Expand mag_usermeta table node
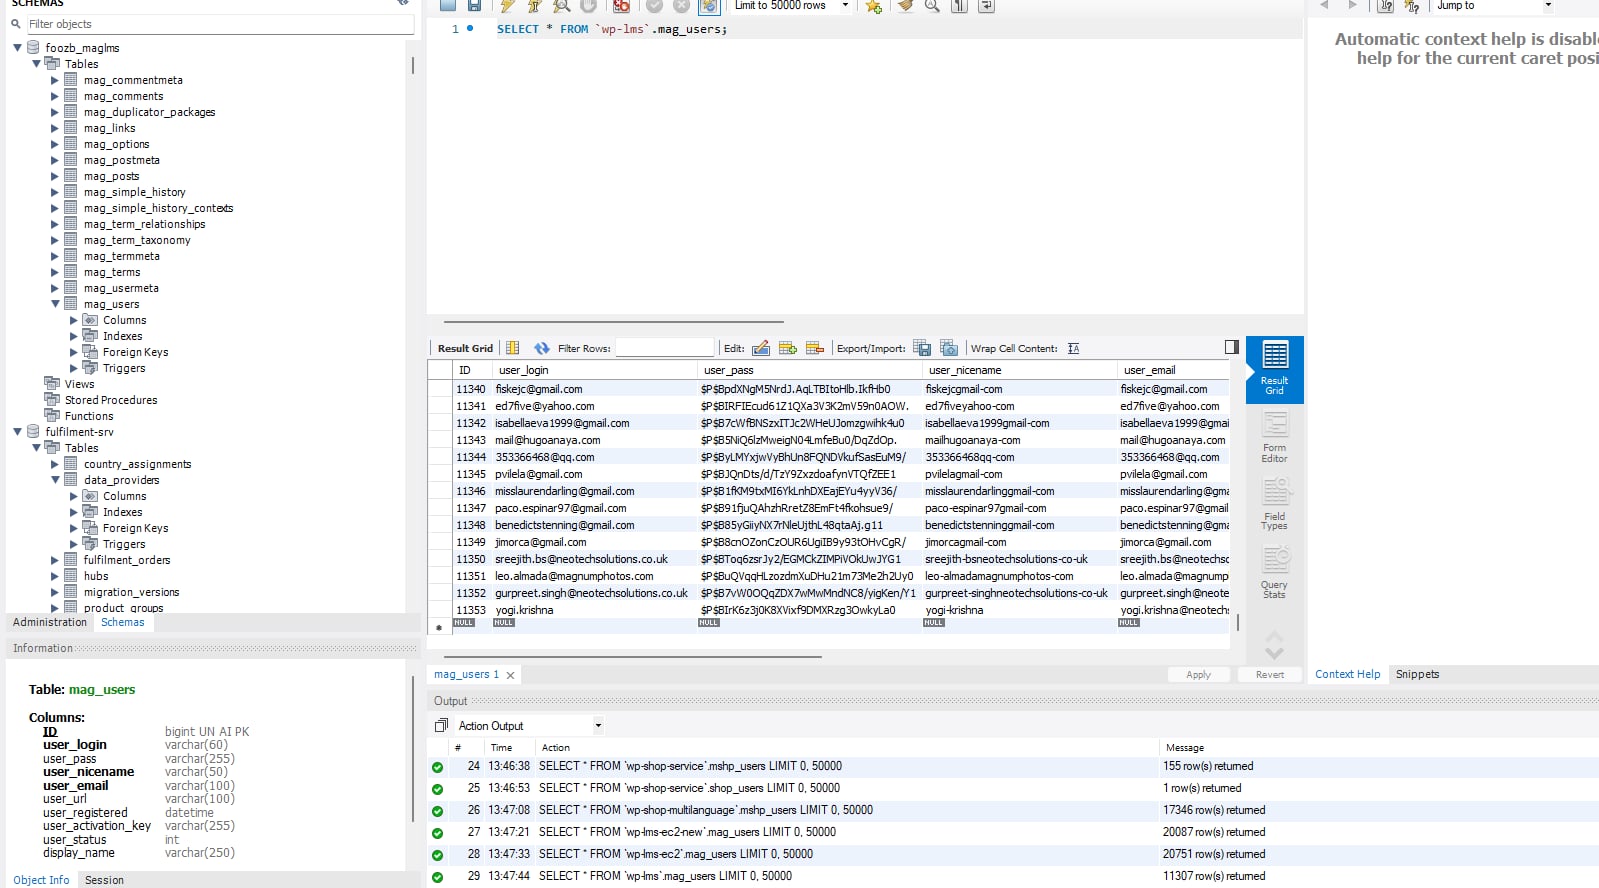The image size is (1599, 888). [x=55, y=287]
